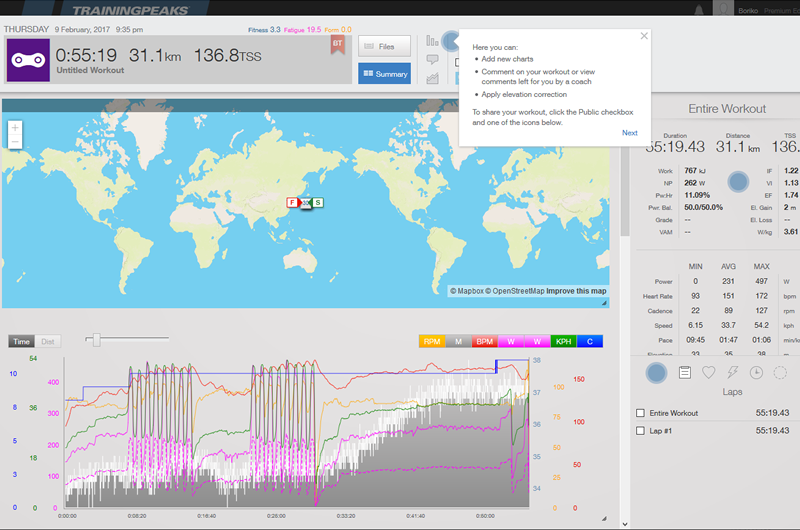Click the Improve this map link

point(576,291)
